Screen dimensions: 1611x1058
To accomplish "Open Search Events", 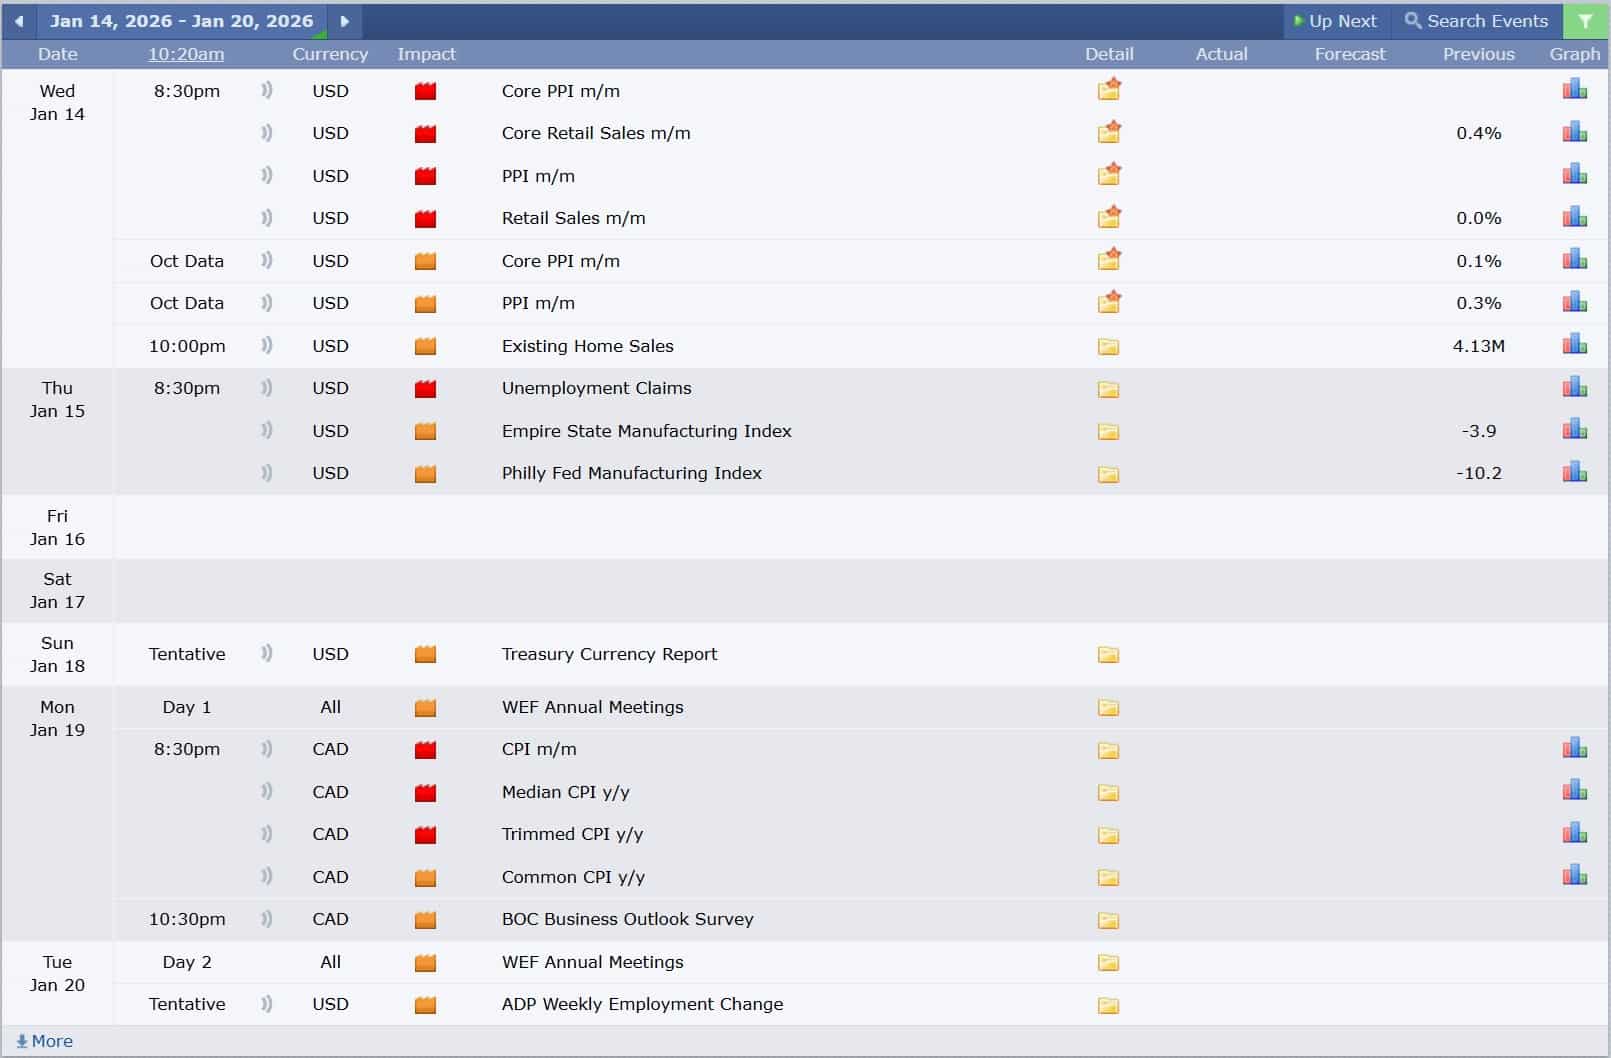I will [1476, 20].
